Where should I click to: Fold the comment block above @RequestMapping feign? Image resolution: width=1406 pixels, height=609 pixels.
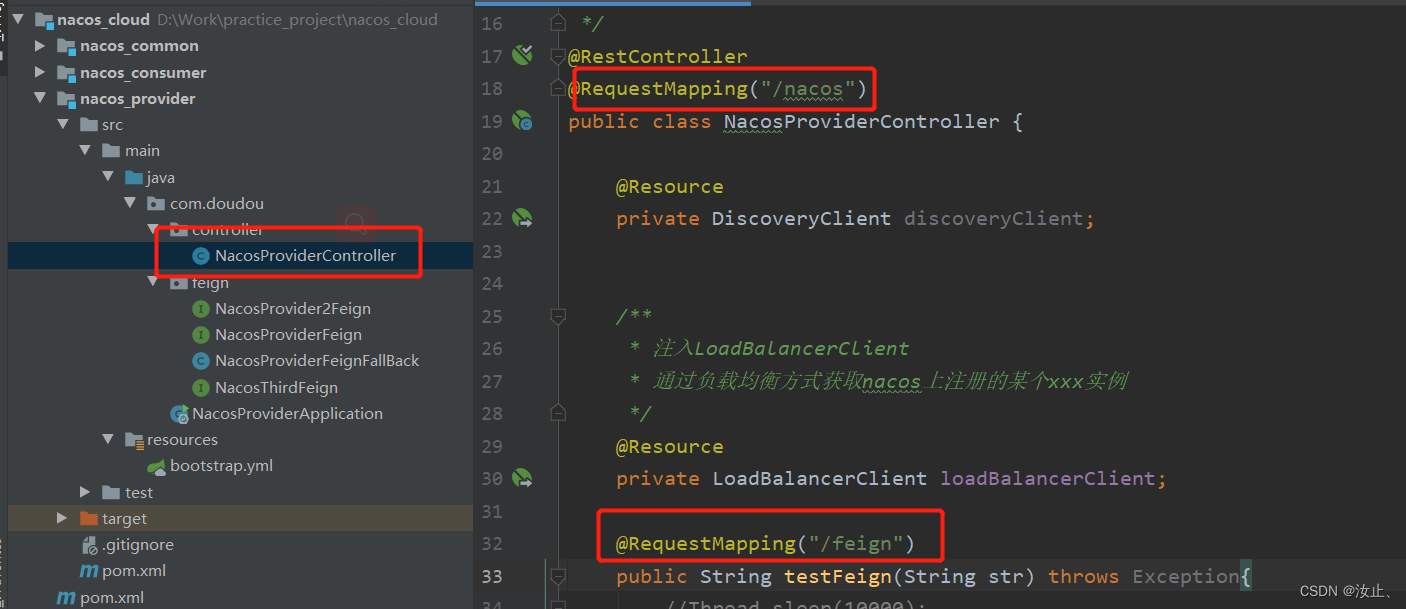click(x=557, y=316)
